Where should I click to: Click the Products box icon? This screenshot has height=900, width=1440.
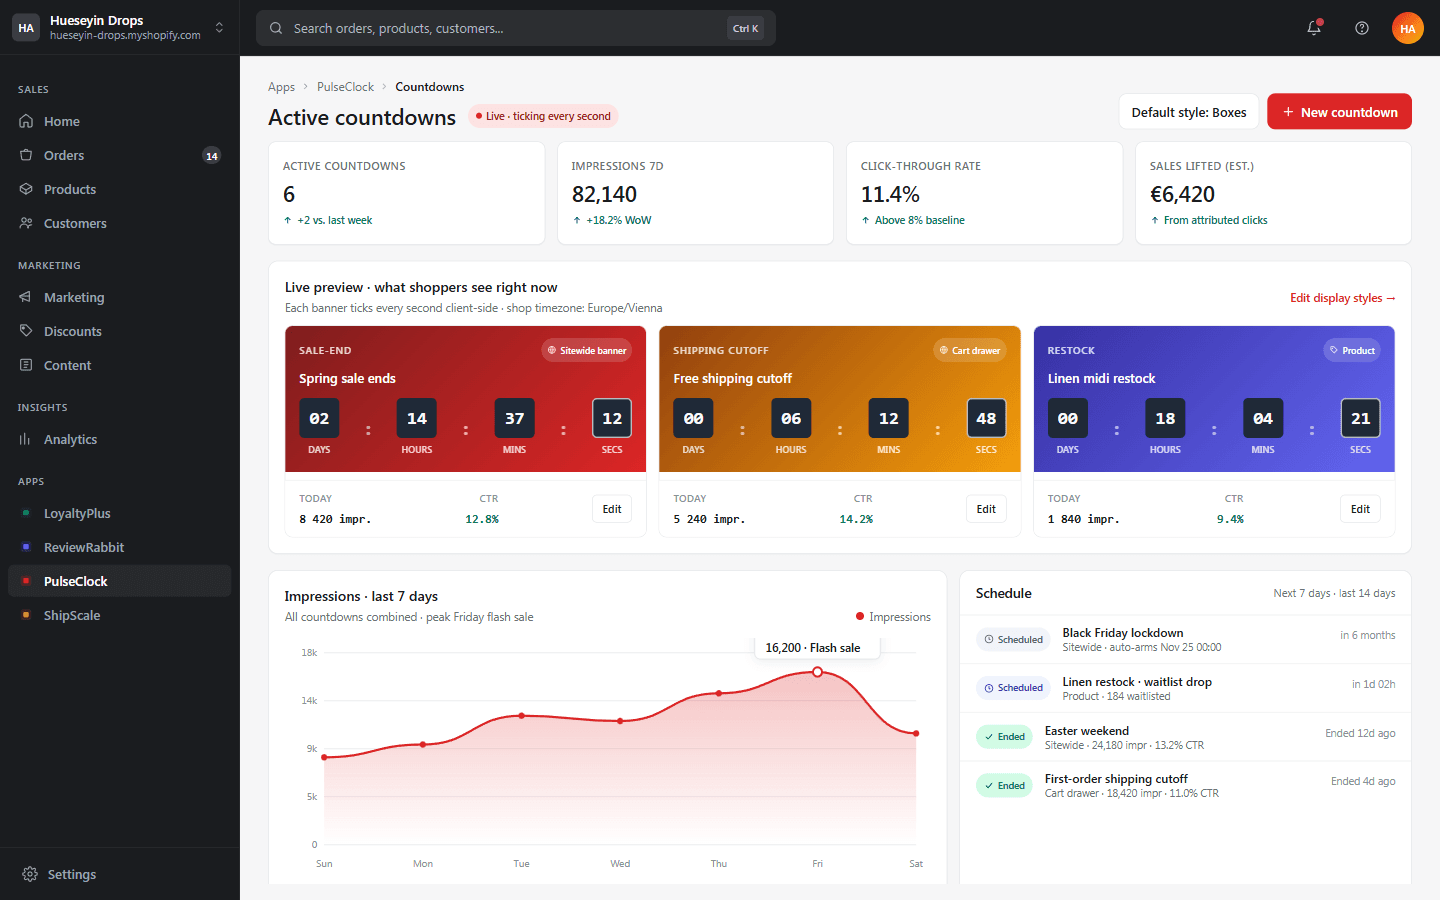(26, 189)
